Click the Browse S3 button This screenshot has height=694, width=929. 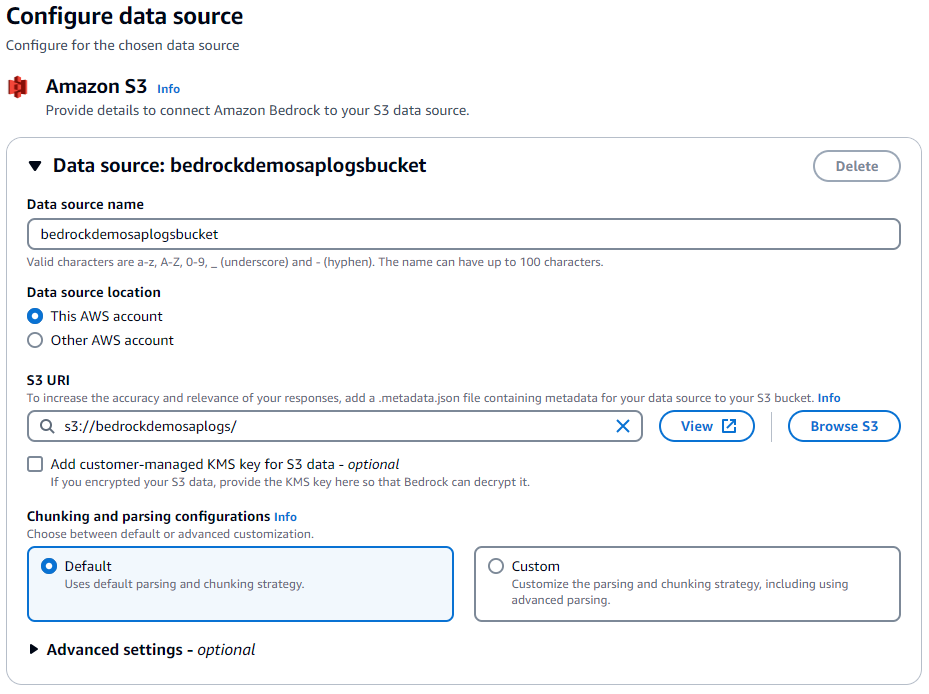(x=844, y=426)
